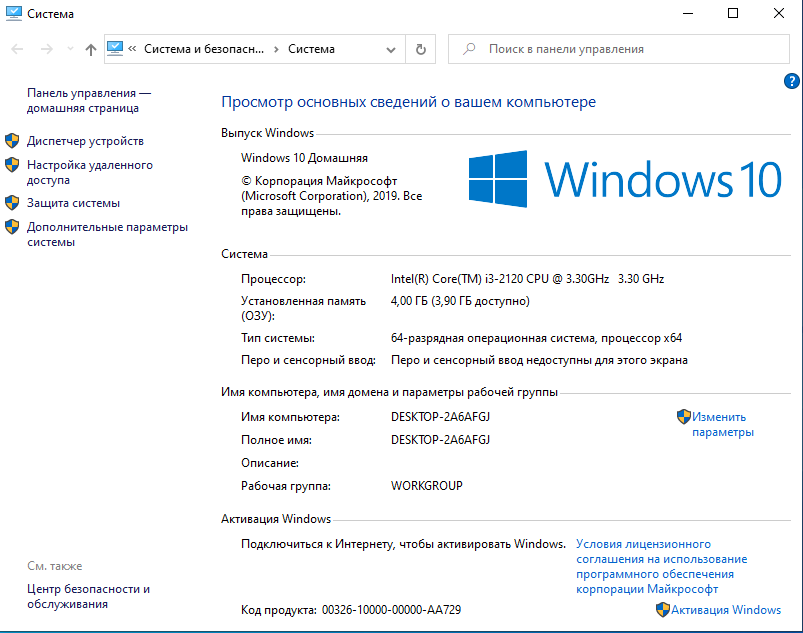Focus the Control Panel search field
This screenshot has width=803, height=633.
(x=619, y=49)
